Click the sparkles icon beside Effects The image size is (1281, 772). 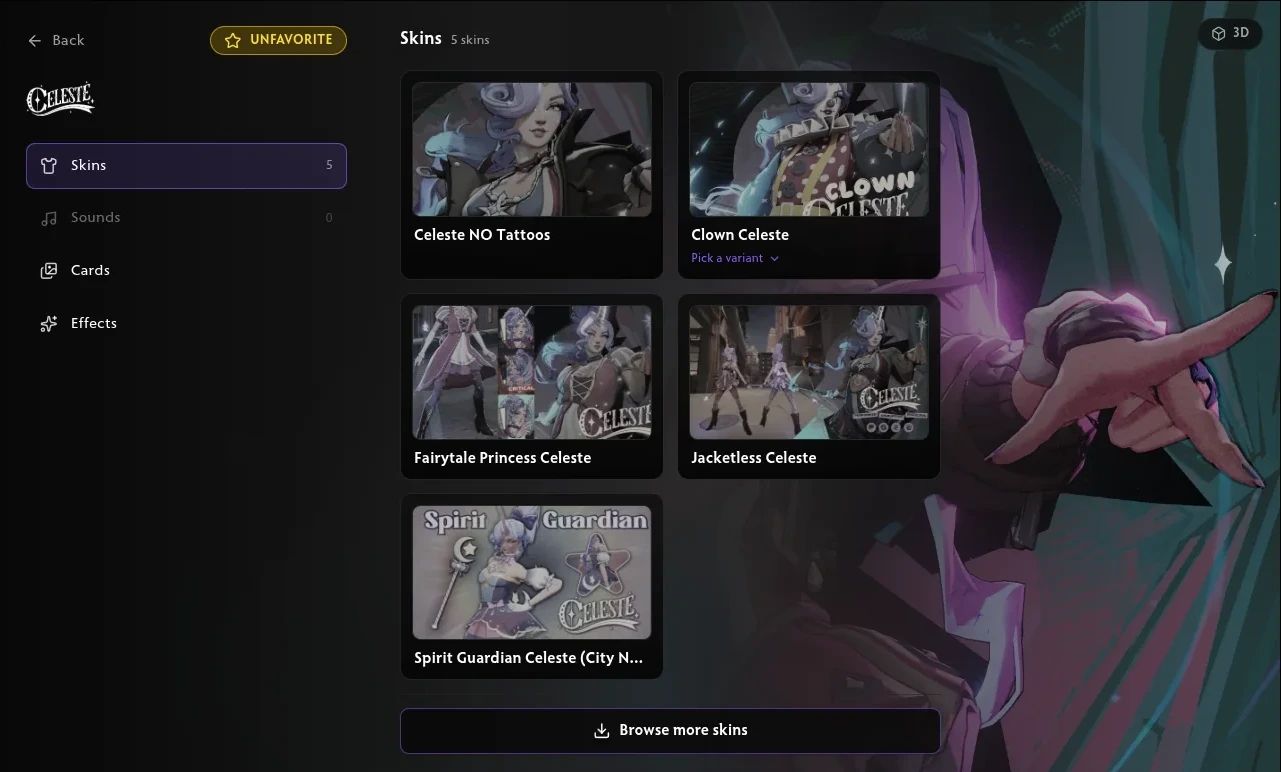tap(49, 324)
